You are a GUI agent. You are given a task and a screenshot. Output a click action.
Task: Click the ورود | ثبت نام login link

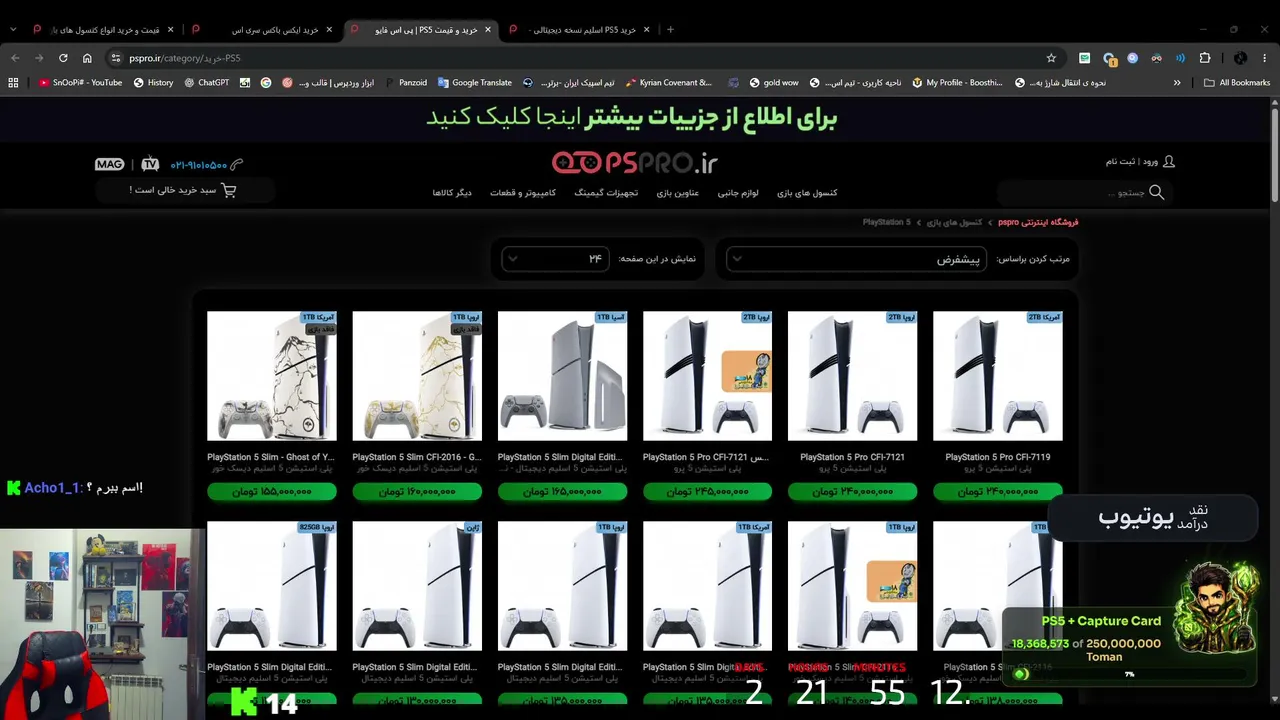tap(1132, 162)
